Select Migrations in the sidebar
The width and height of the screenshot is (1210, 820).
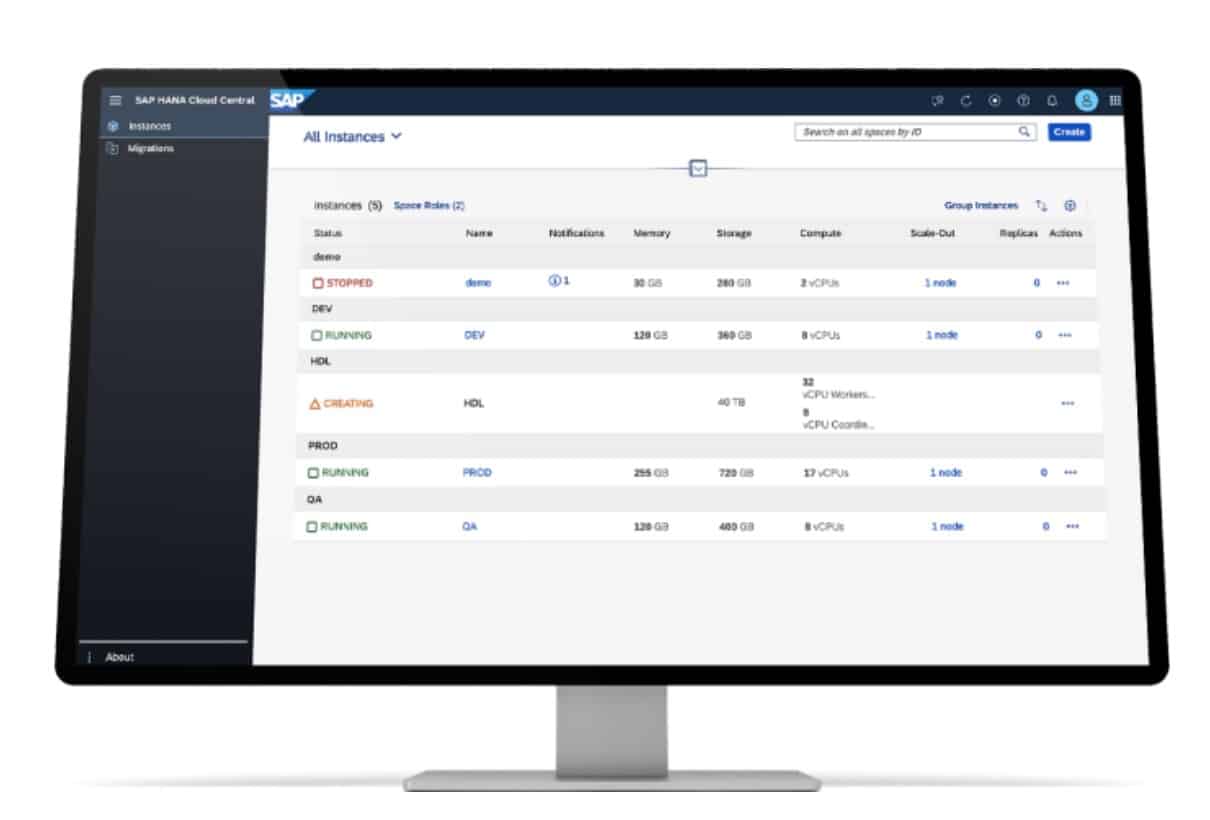[x=150, y=149]
